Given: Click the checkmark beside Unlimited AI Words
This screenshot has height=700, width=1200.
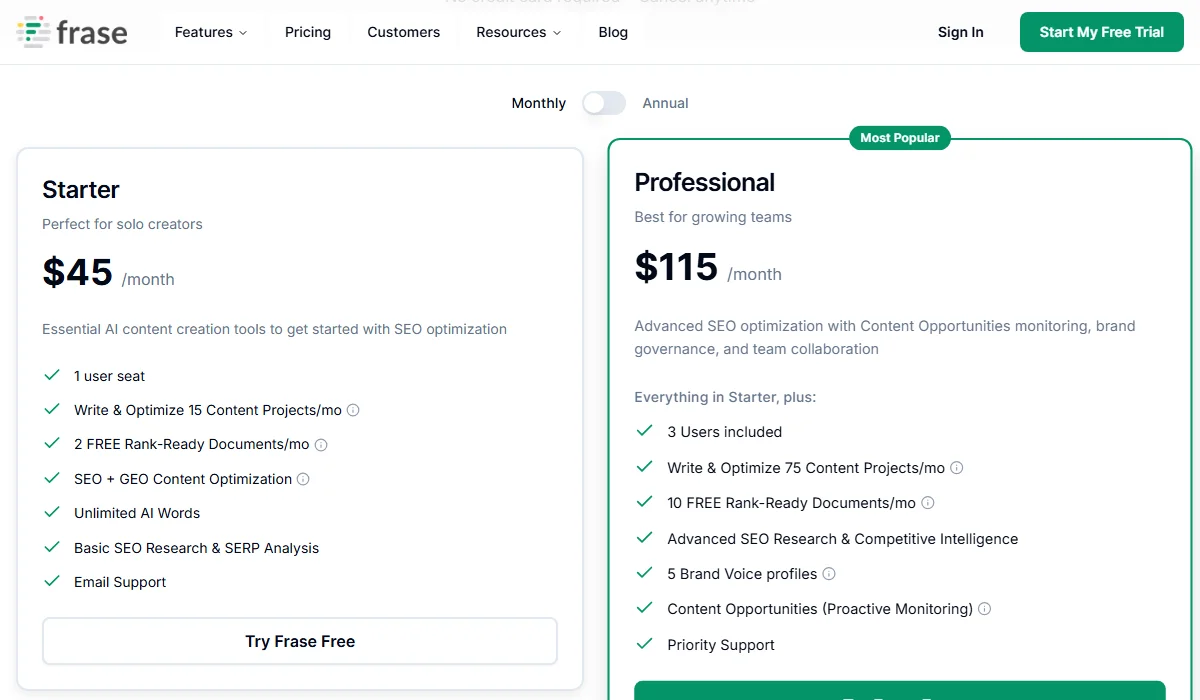Looking at the screenshot, I should click(x=52, y=513).
